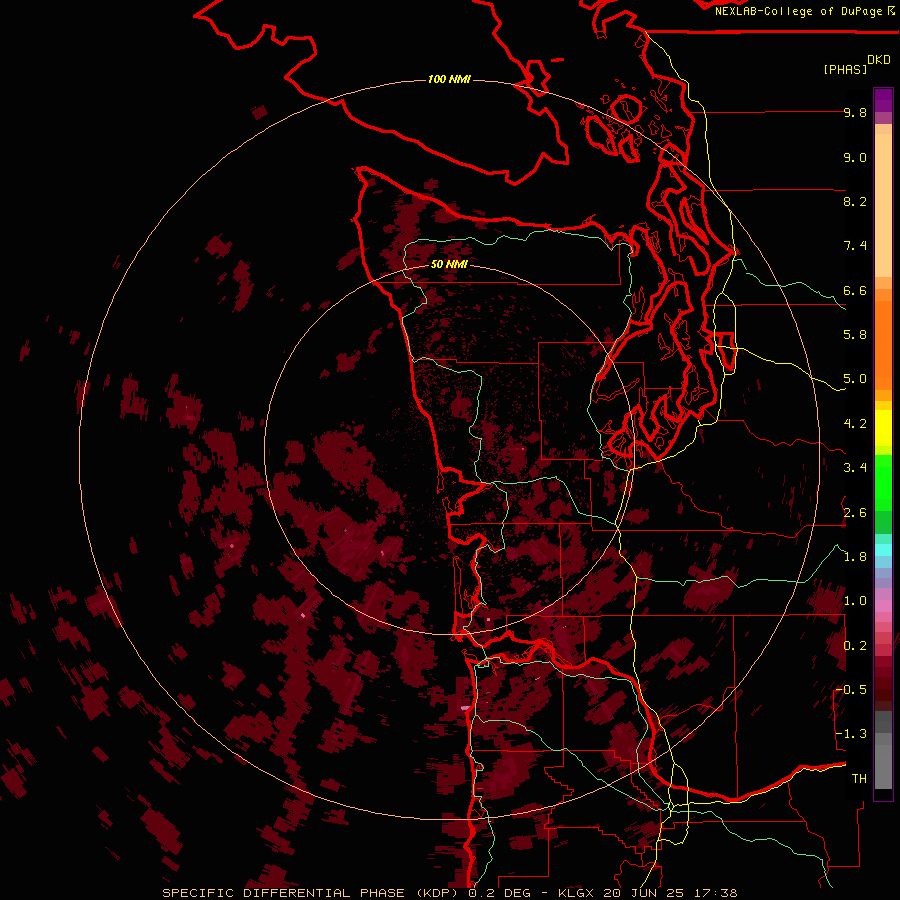900x900 pixels.
Task: Click the purple top segment of the color bar
Action: point(883,100)
